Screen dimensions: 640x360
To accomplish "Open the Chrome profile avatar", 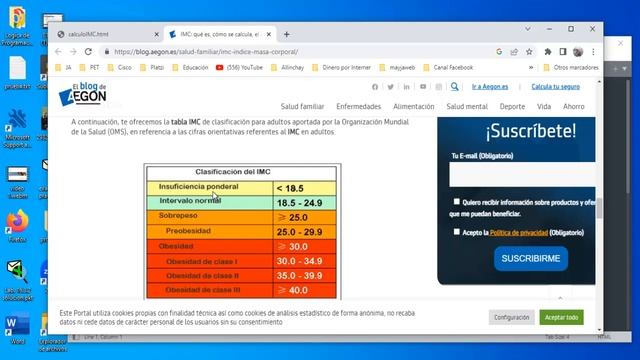I will [578, 52].
